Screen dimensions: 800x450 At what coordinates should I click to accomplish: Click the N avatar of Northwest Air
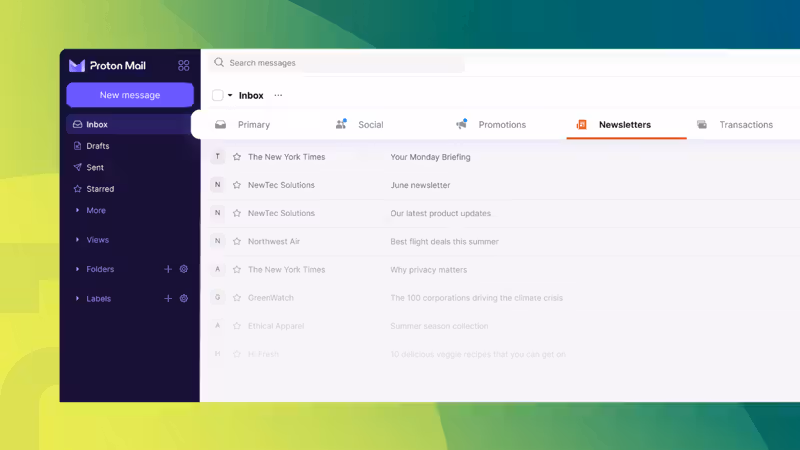[x=217, y=241]
